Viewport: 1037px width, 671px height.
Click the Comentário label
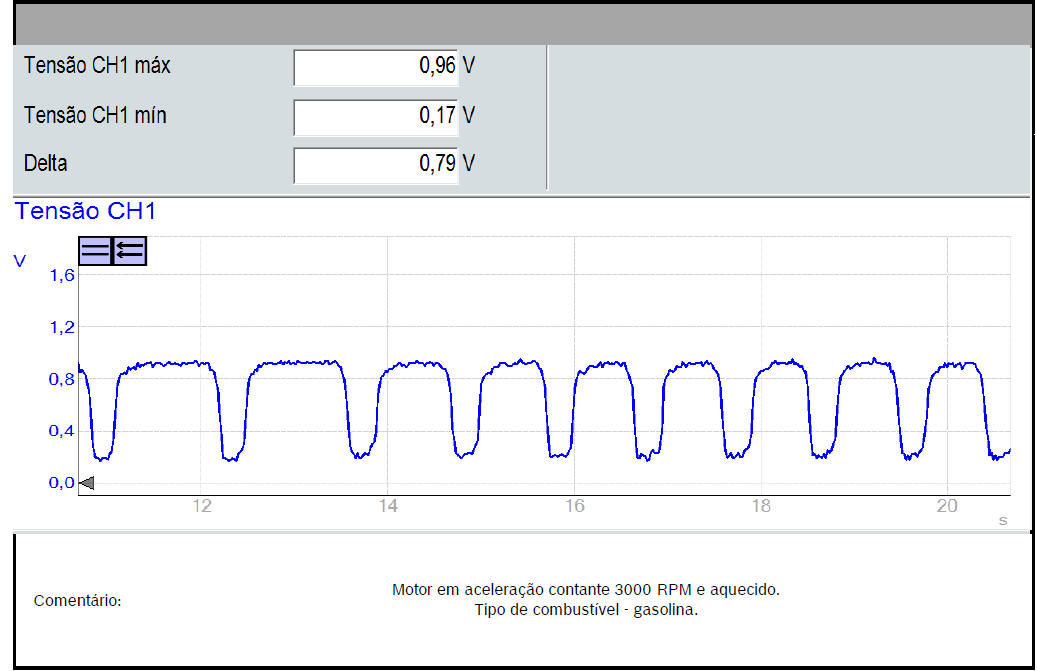click(x=78, y=601)
